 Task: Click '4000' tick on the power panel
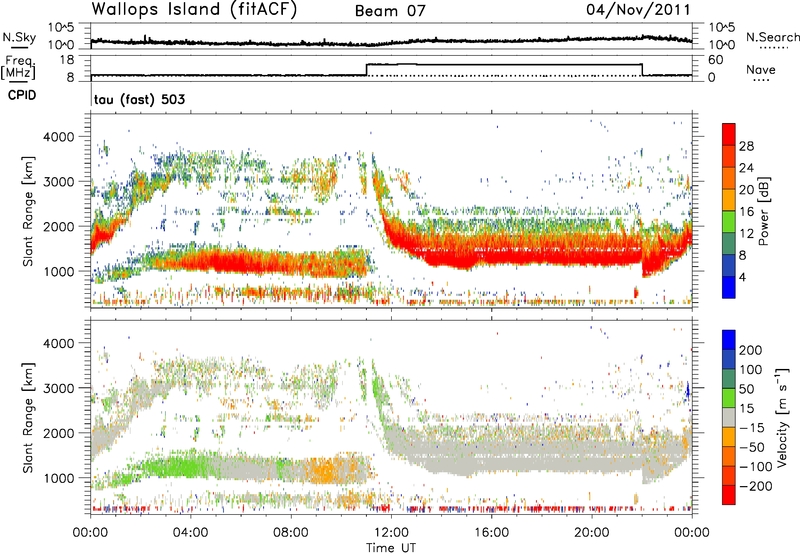coord(58,137)
